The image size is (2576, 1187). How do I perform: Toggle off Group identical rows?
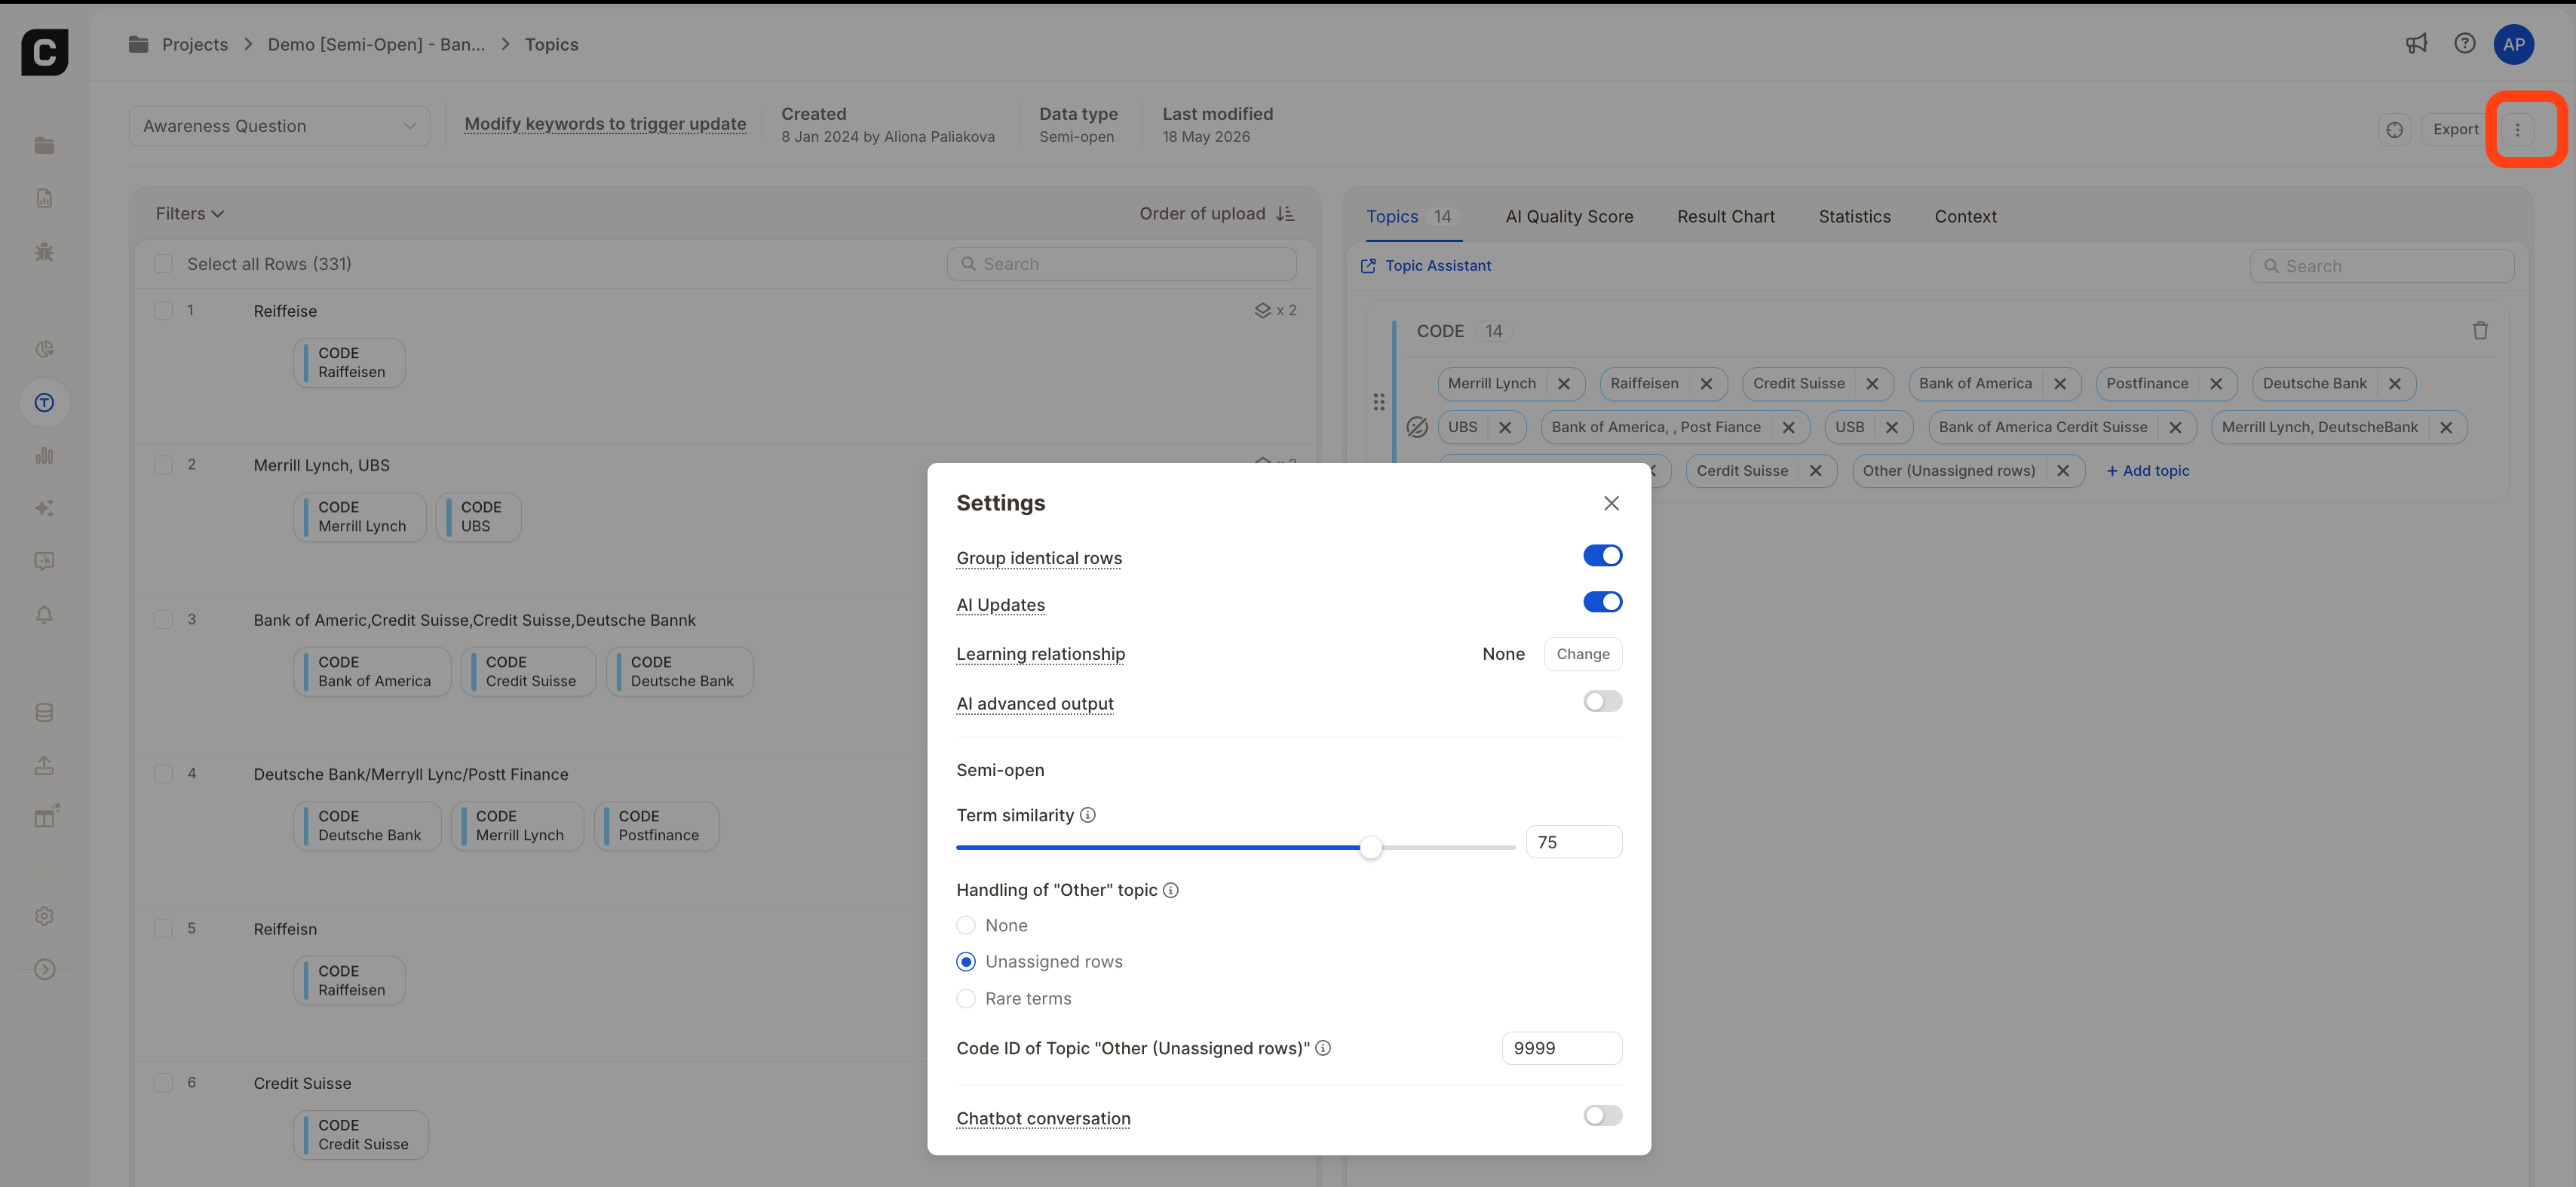(x=1602, y=556)
